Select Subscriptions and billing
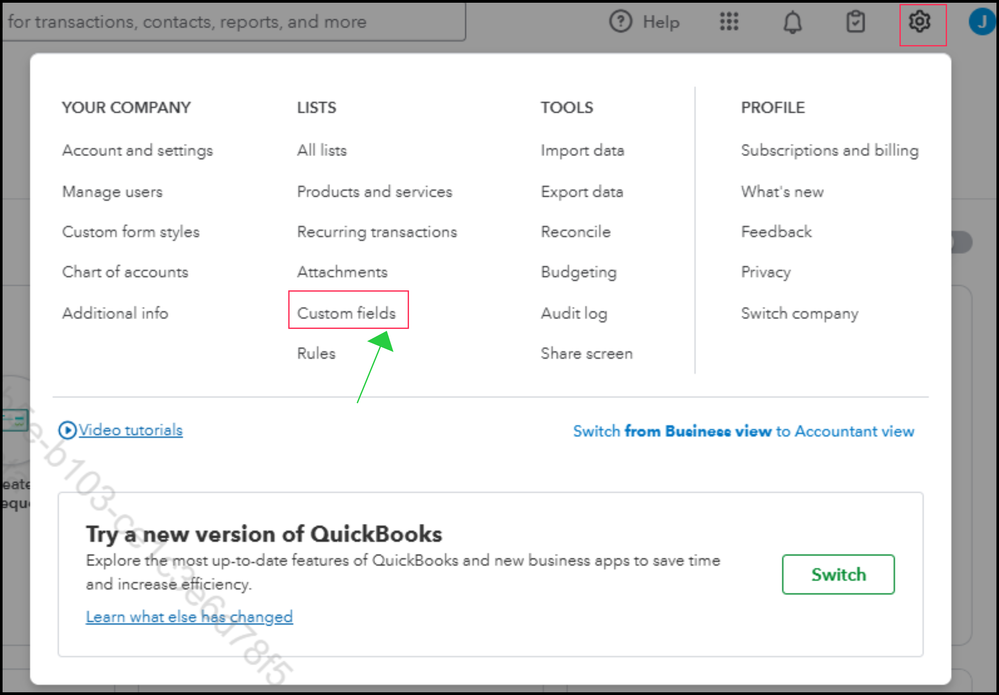999x695 pixels. pyautogui.click(x=829, y=150)
